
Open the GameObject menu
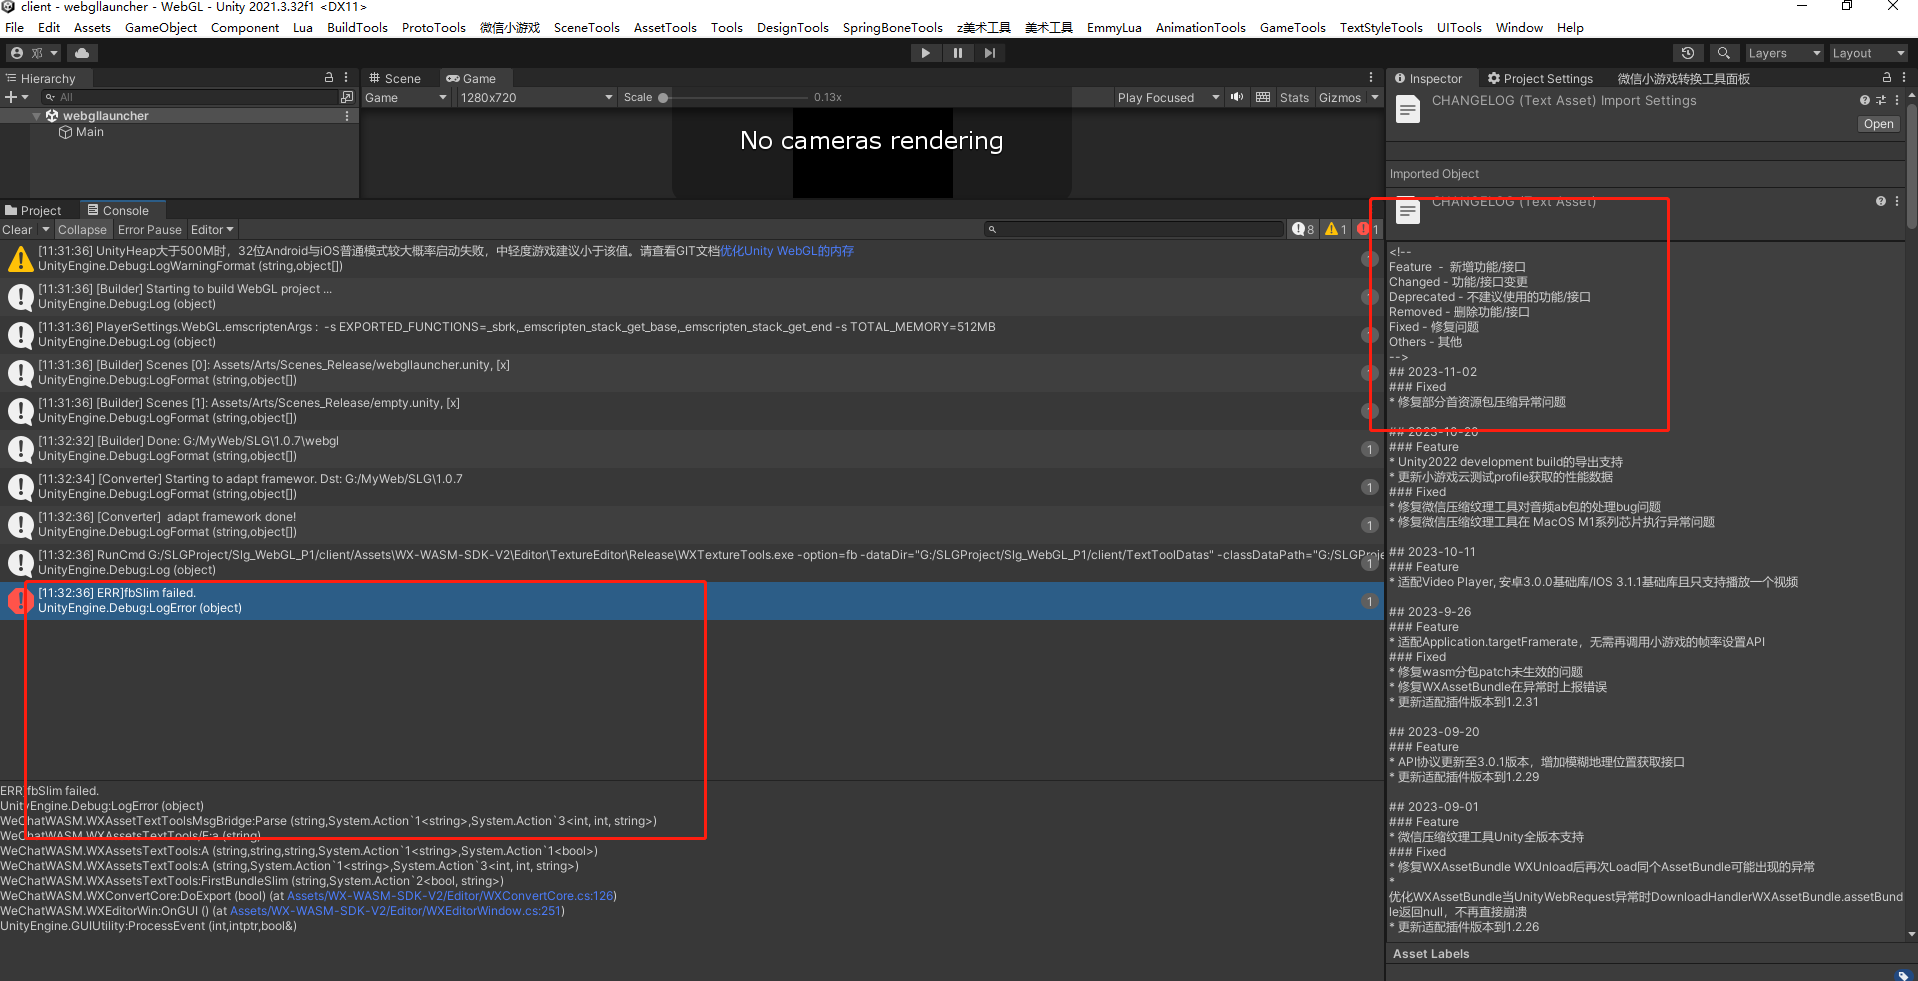[161, 27]
